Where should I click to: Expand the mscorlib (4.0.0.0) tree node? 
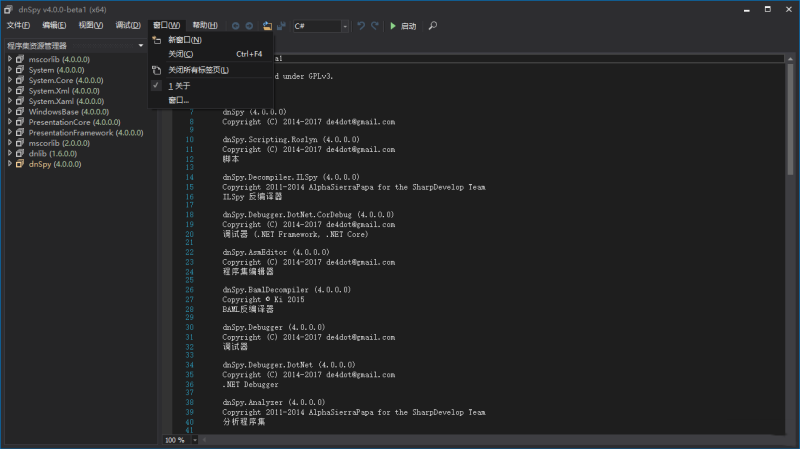[x=10, y=59]
